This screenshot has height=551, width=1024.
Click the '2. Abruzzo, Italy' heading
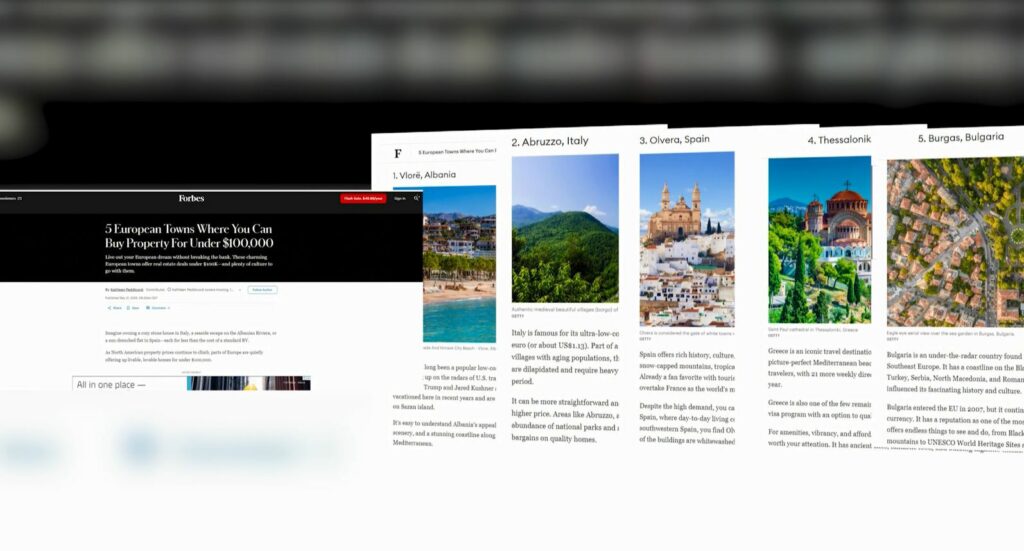(x=550, y=141)
